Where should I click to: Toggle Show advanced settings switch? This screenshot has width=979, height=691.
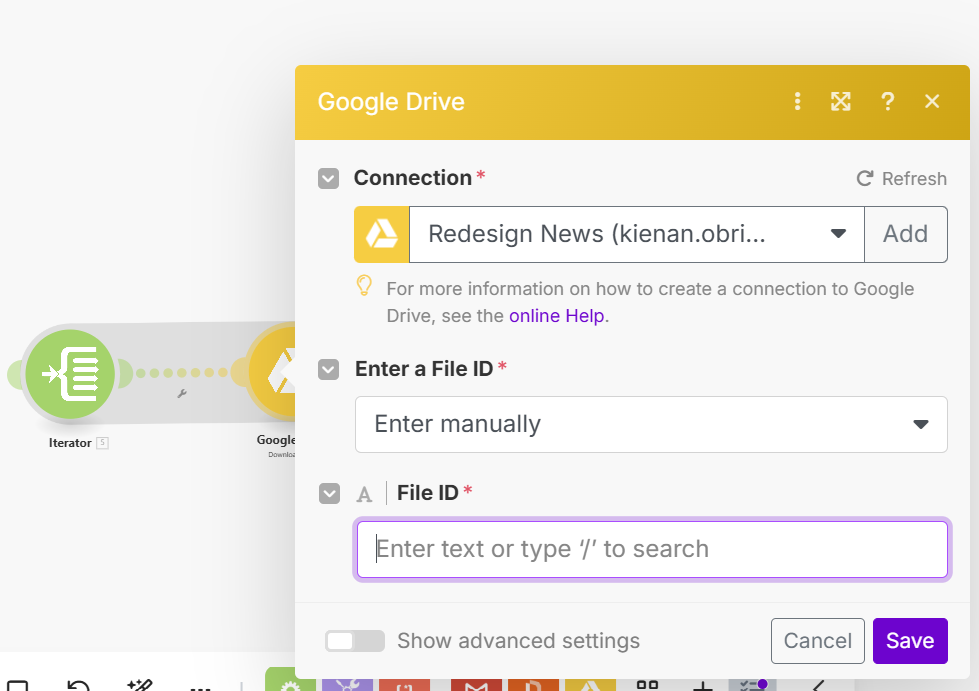[x=355, y=641]
